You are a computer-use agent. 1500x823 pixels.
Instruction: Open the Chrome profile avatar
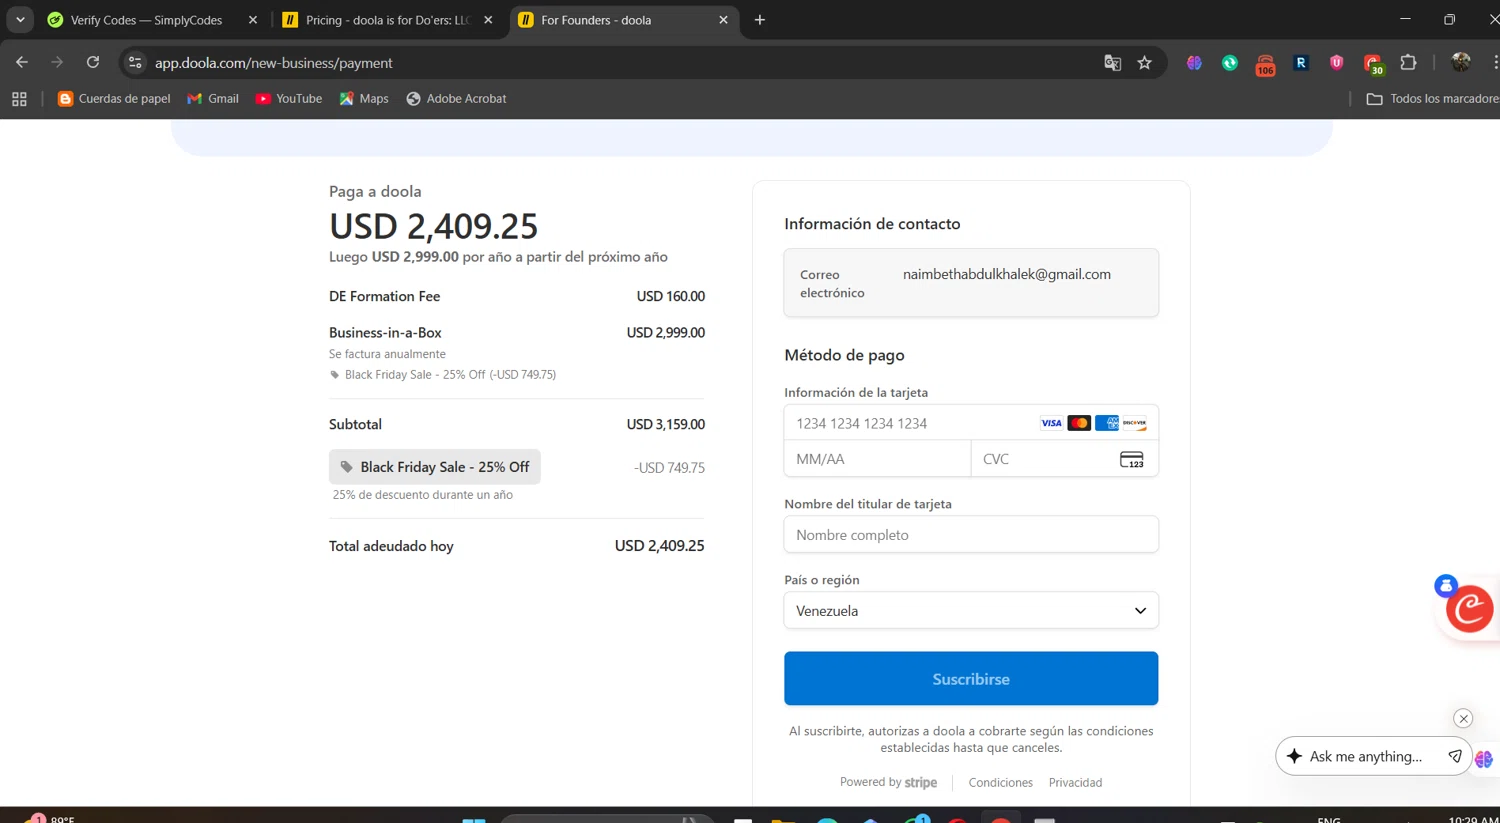coord(1461,62)
